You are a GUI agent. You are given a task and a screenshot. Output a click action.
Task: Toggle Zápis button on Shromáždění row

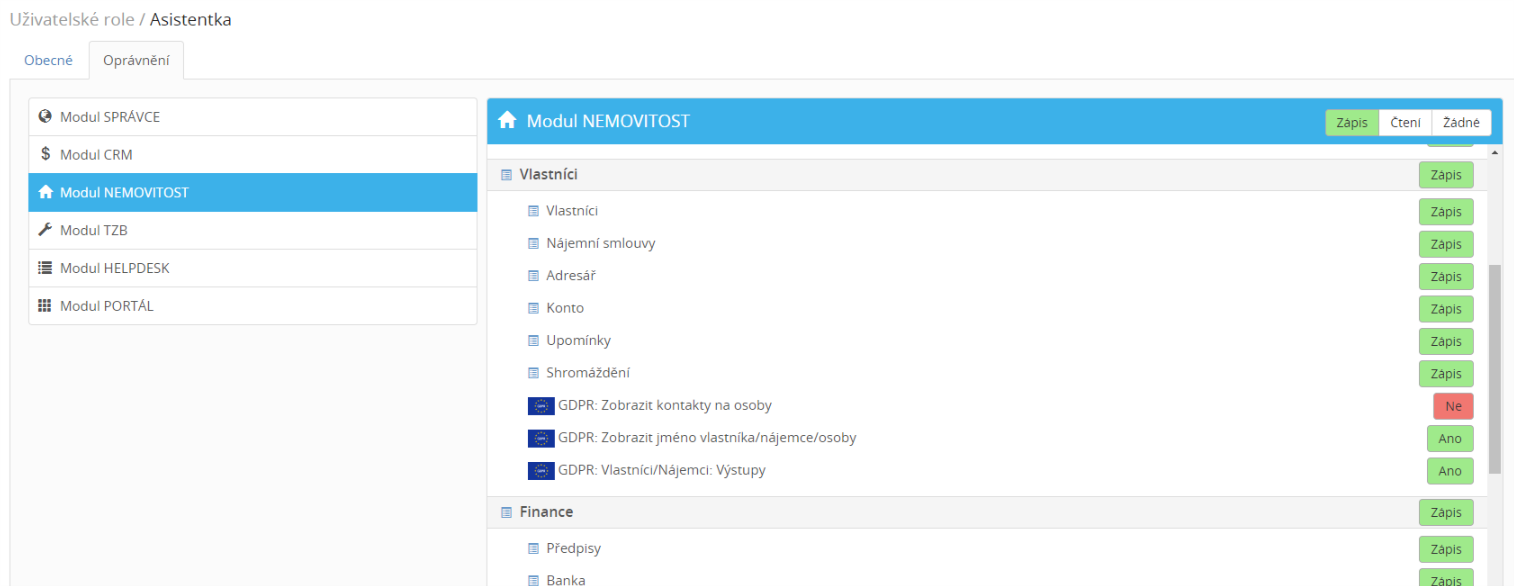click(x=1446, y=373)
